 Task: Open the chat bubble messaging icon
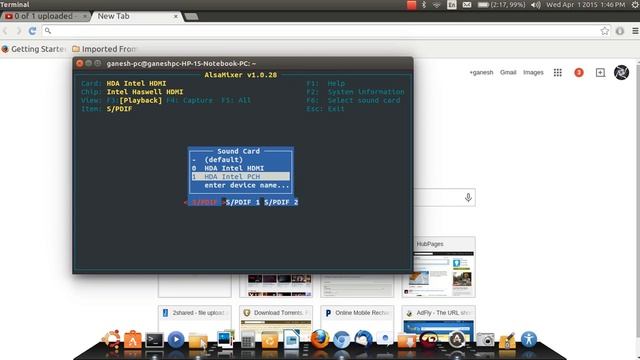(384, 339)
